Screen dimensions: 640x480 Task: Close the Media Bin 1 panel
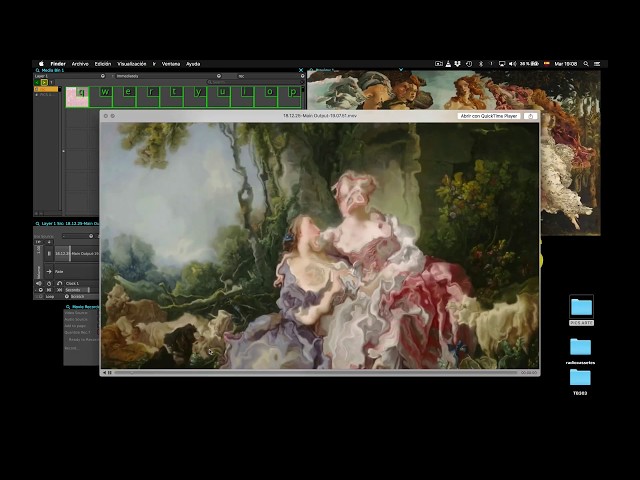tap(301, 70)
